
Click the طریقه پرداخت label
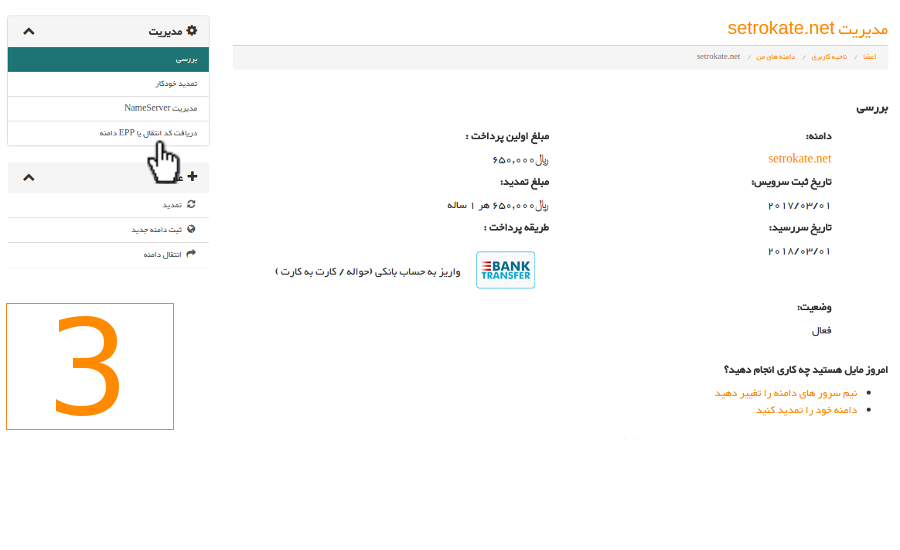tap(516, 228)
